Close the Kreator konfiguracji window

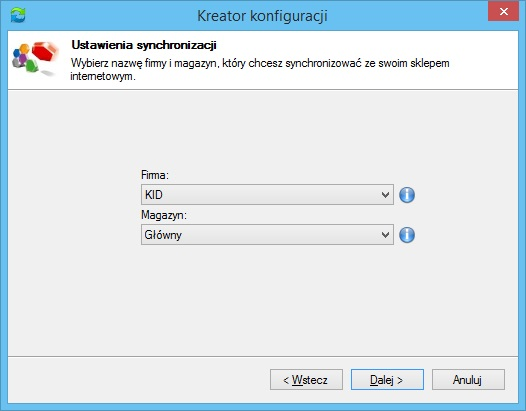point(504,12)
